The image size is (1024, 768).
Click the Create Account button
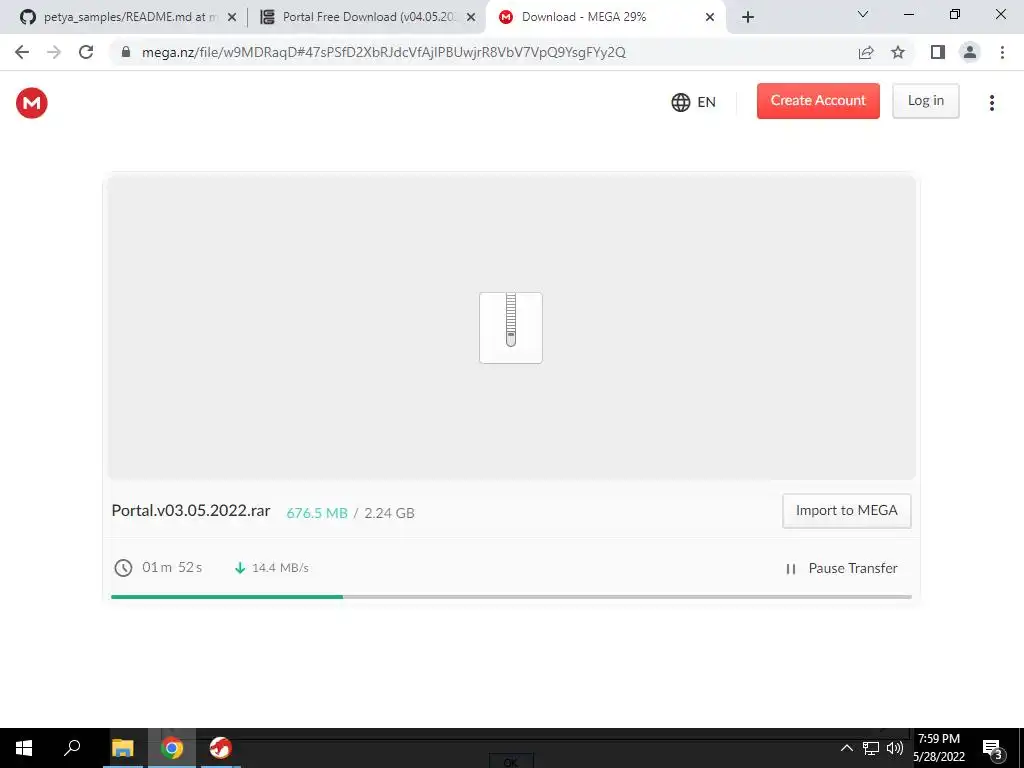pyautogui.click(x=818, y=101)
